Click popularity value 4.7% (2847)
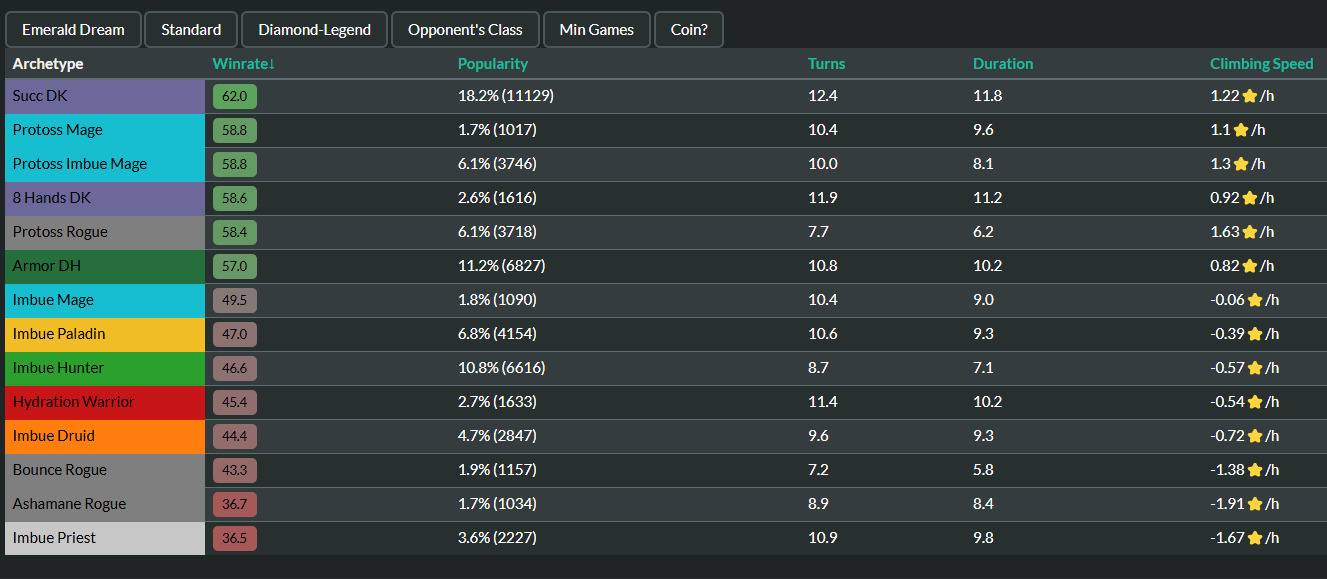Viewport: 1327px width, 579px height. pos(498,436)
